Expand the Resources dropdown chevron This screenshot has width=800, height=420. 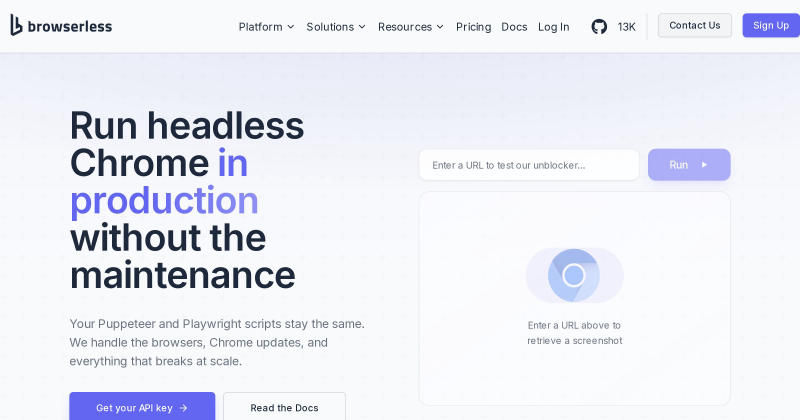click(x=440, y=27)
